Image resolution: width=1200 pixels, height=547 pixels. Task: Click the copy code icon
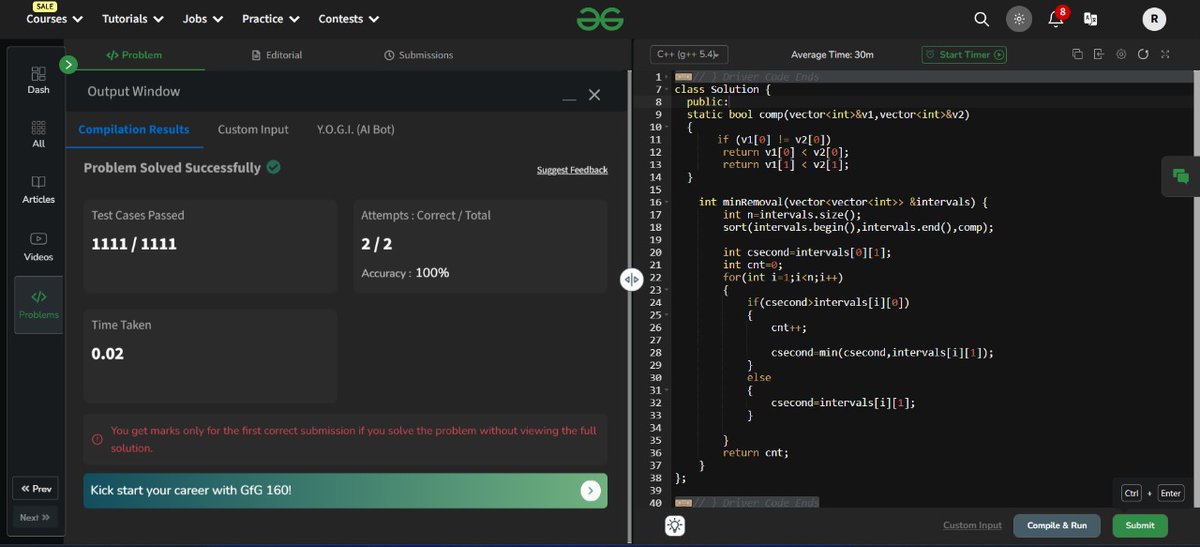[x=1077, y=54]
